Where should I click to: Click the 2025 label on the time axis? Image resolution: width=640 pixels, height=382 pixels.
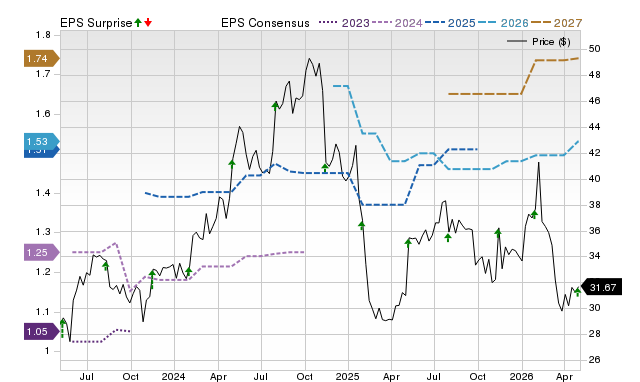(347, 376)
